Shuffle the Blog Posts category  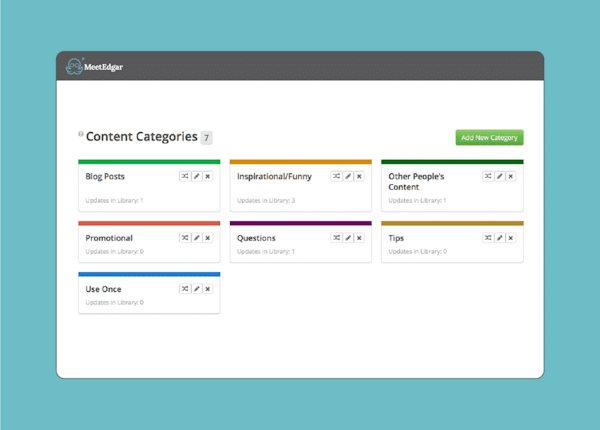coord(185,176)
